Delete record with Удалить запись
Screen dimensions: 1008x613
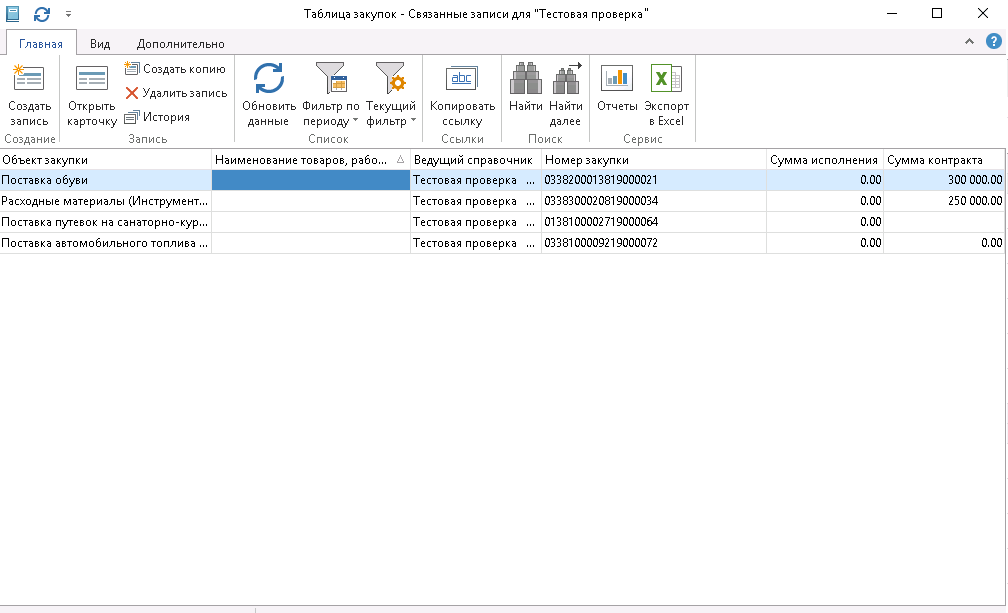pyautogui.click(x=176, y=93)
